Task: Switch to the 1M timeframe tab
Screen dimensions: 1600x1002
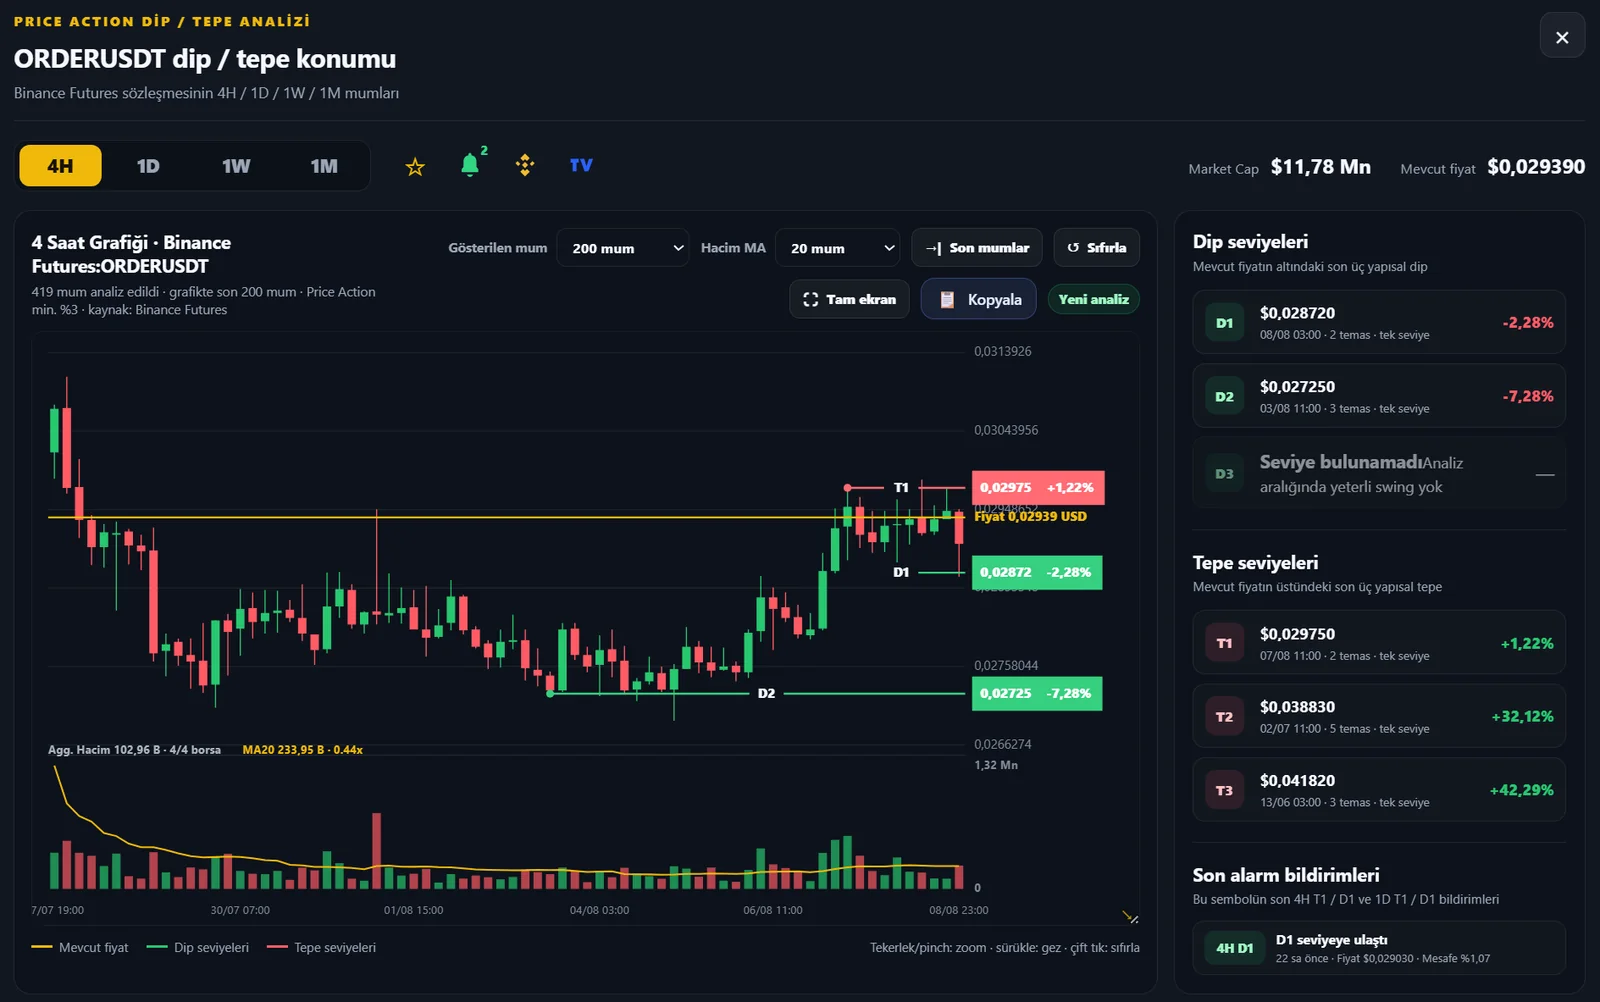Action: point(324,166)
